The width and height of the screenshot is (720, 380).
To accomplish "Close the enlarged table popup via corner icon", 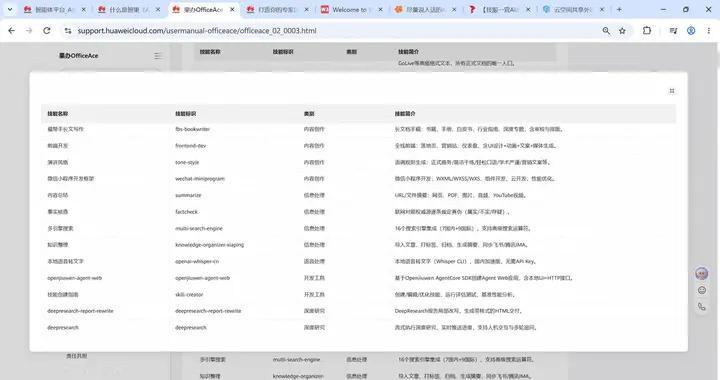I will pyautogui.click(x=672, y=91).
